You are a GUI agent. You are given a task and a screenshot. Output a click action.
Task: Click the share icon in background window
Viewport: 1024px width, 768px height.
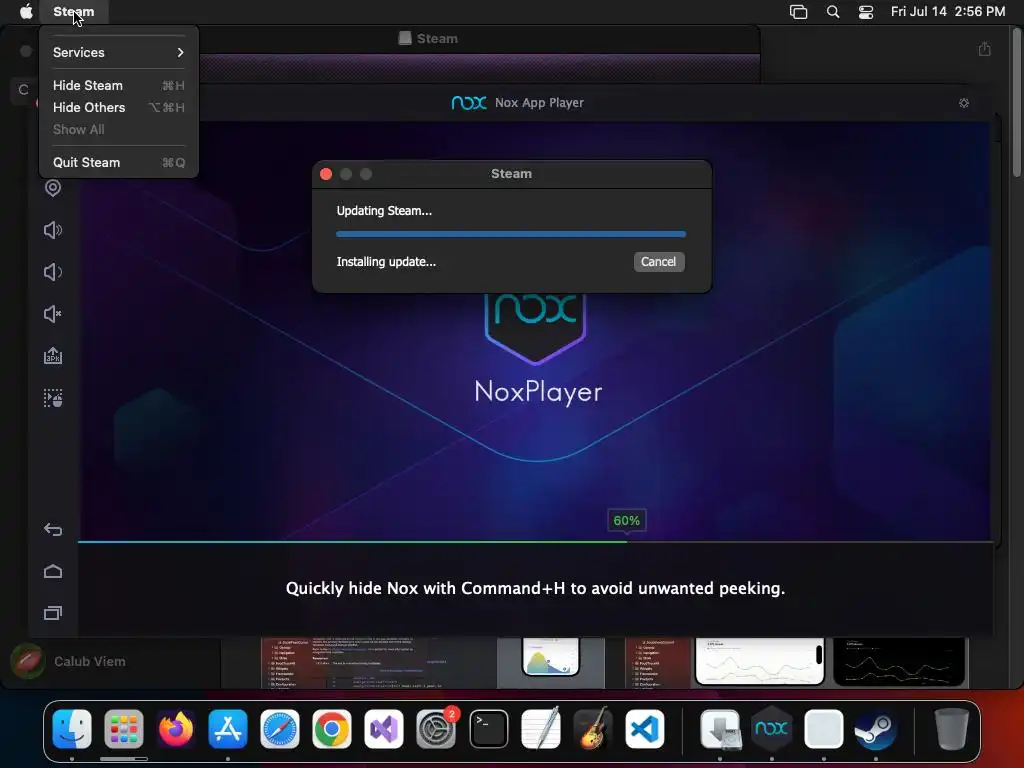985,49
